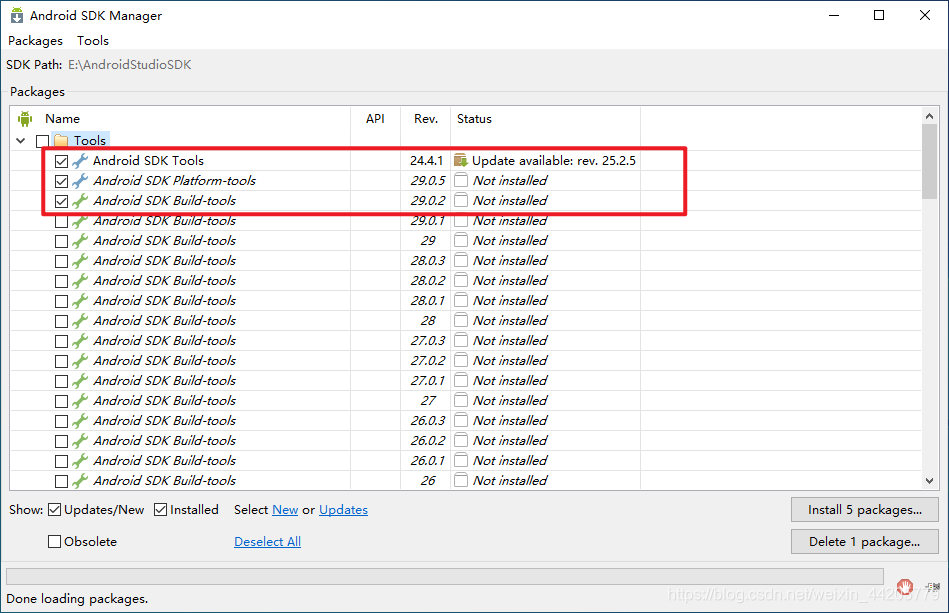Click the wrench icon for Build-tools 26.0.3

click(80, 421)
